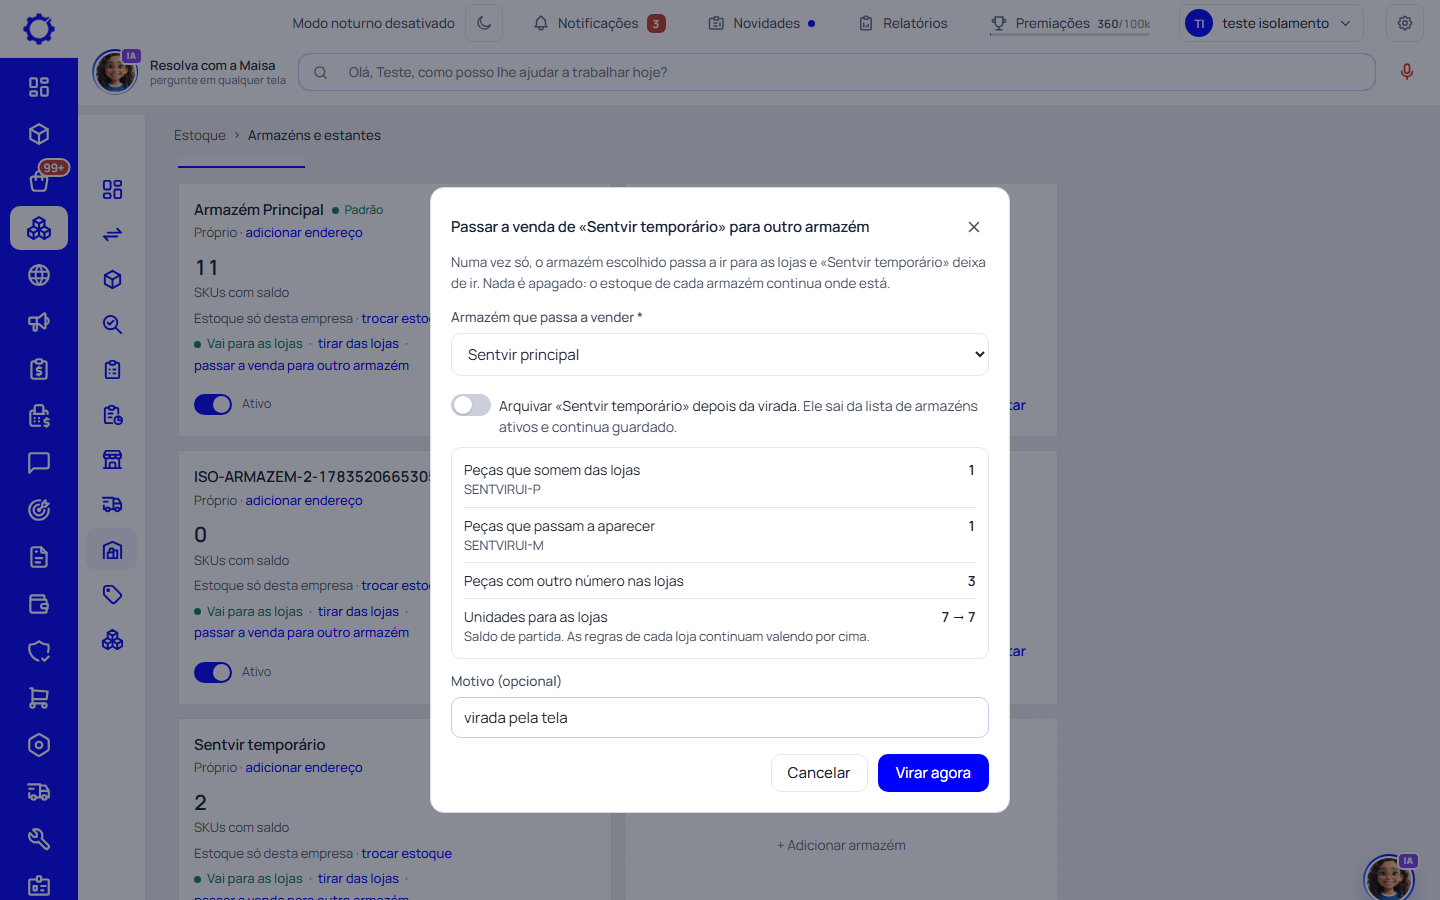The width and height of the screenshot is (1440, 900).
Task: Click tirar das lojas in Armazém Principal
Action: click(x=358, y=343)
